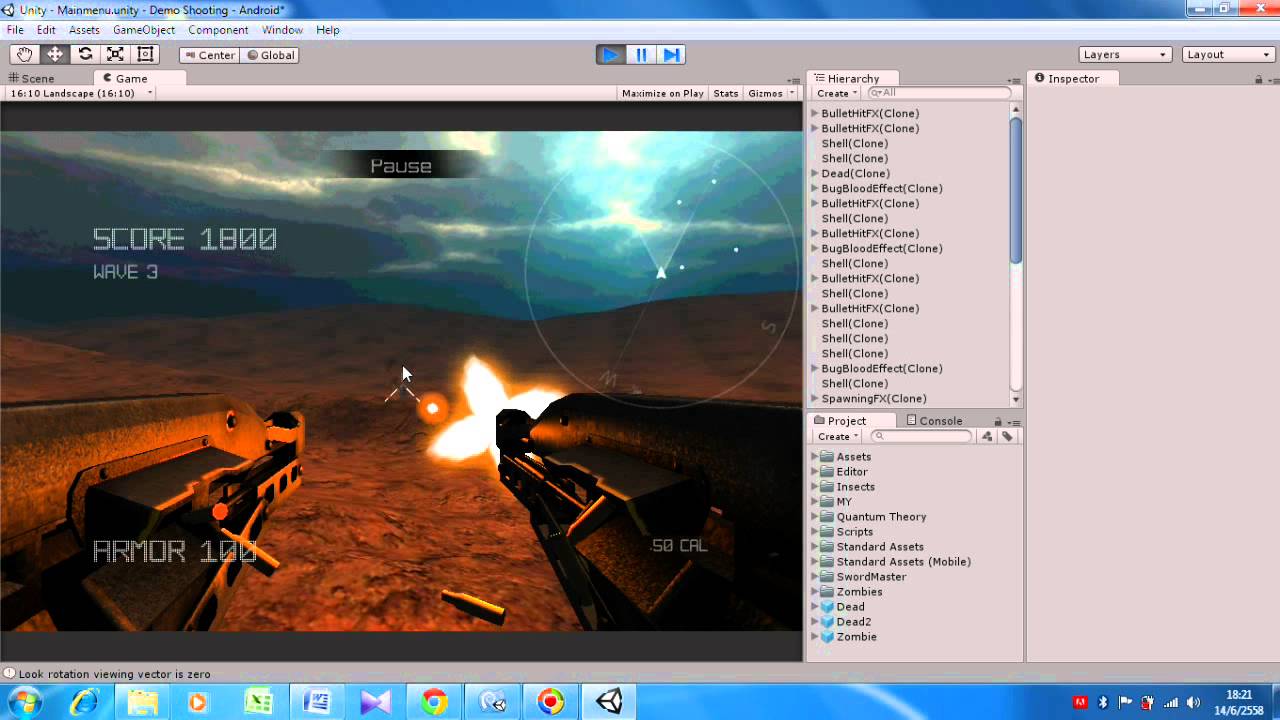Expand first BulletHitFX(Clone) in Hierarchy

click(x=814, y=113)
